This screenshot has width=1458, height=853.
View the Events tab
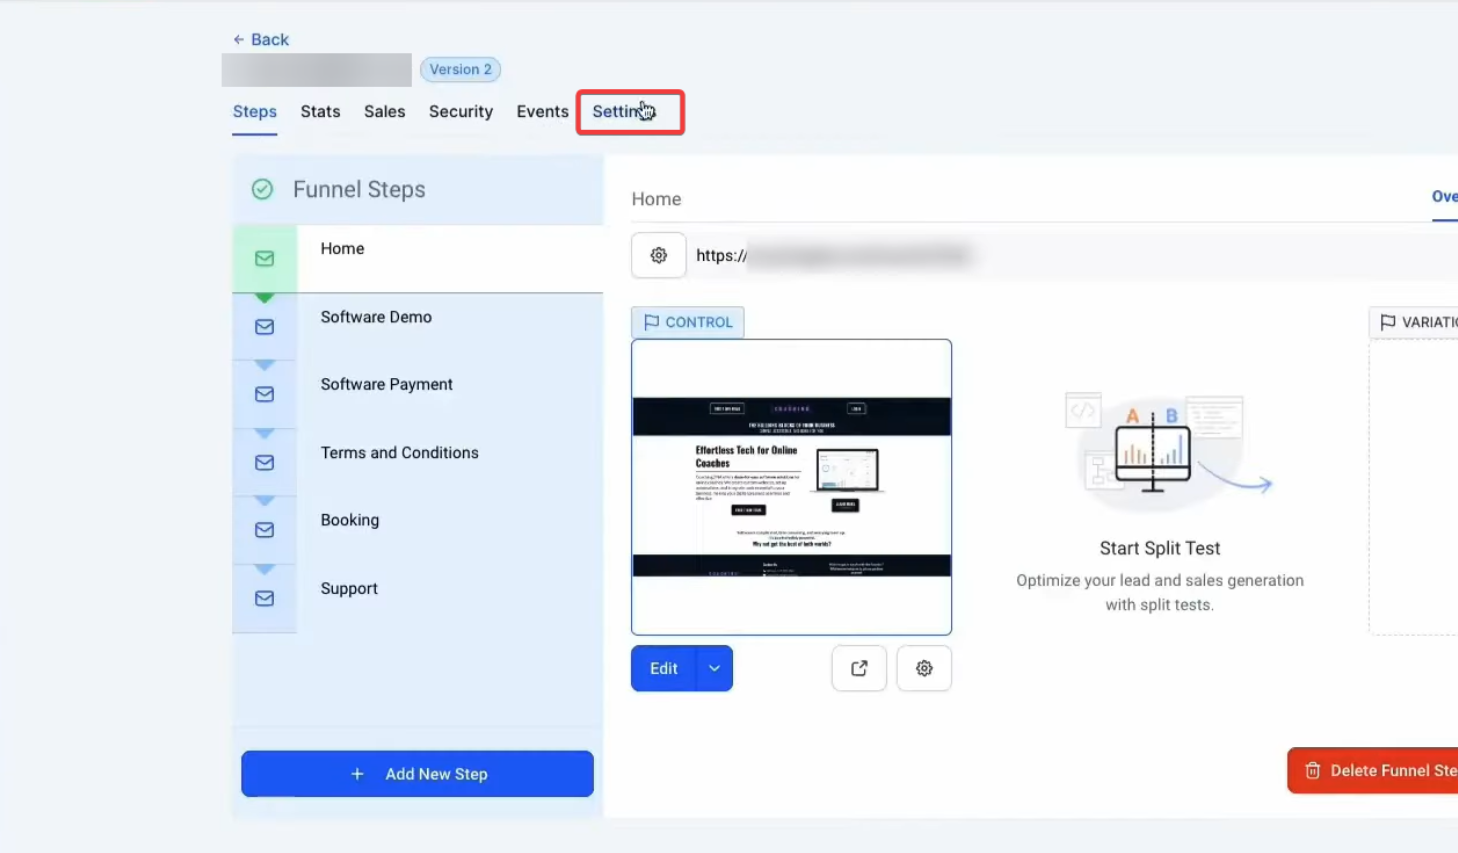point(542,112)
